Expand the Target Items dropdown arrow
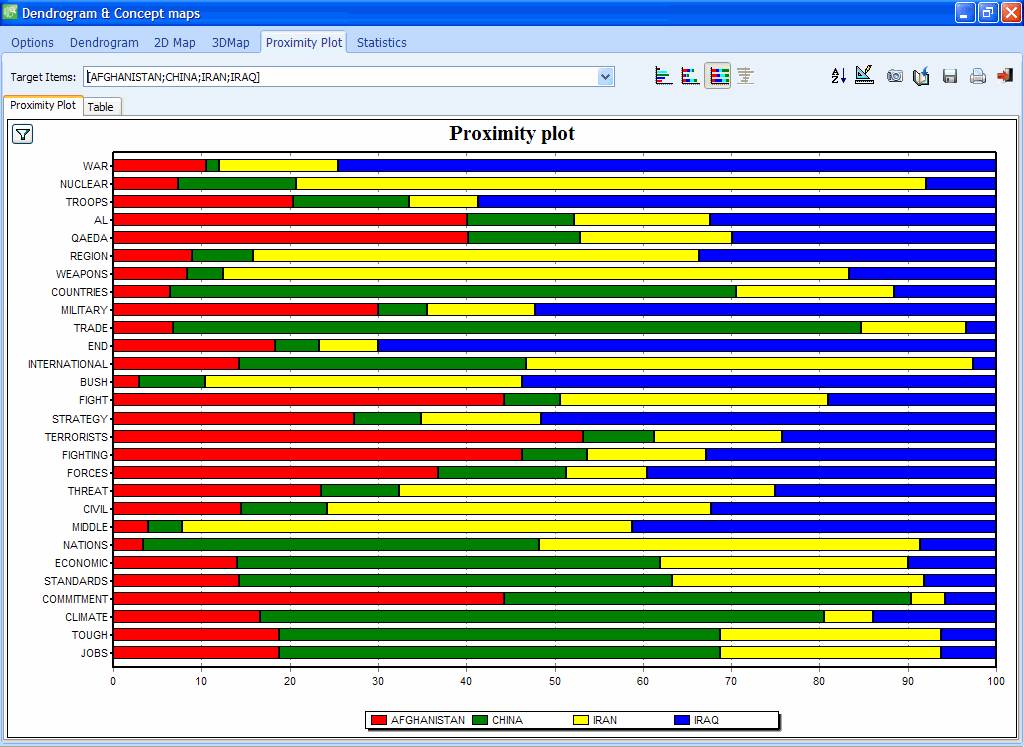Screen dimensions: 1024x747 click(x=605, y=77)
